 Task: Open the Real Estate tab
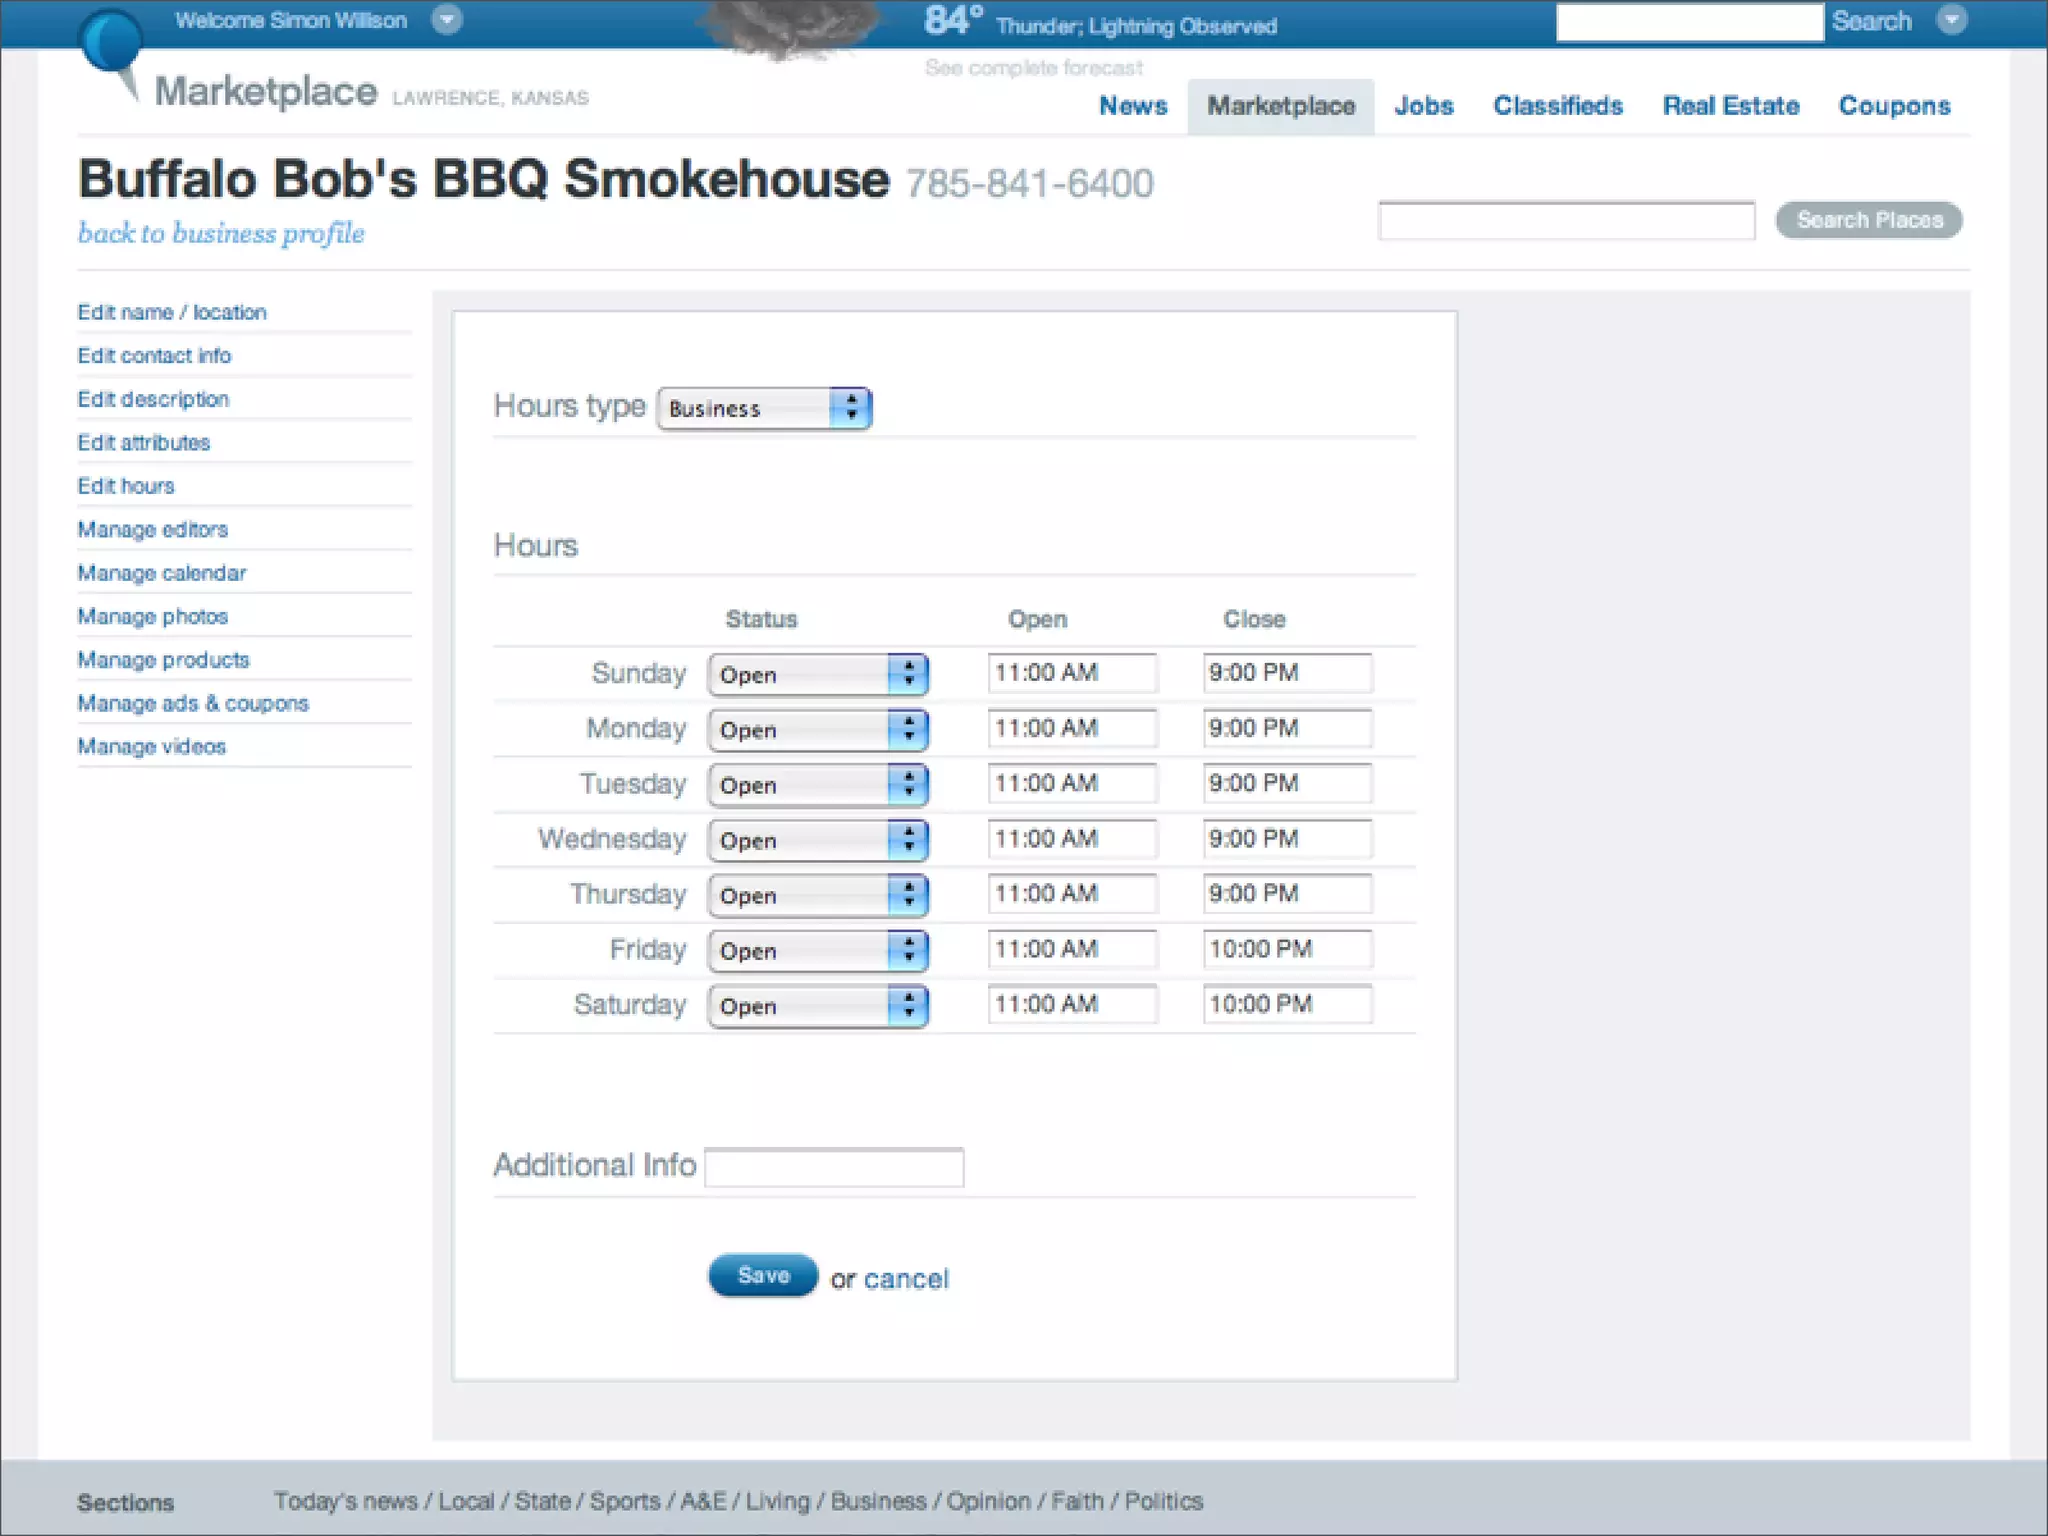(1730, 106)
